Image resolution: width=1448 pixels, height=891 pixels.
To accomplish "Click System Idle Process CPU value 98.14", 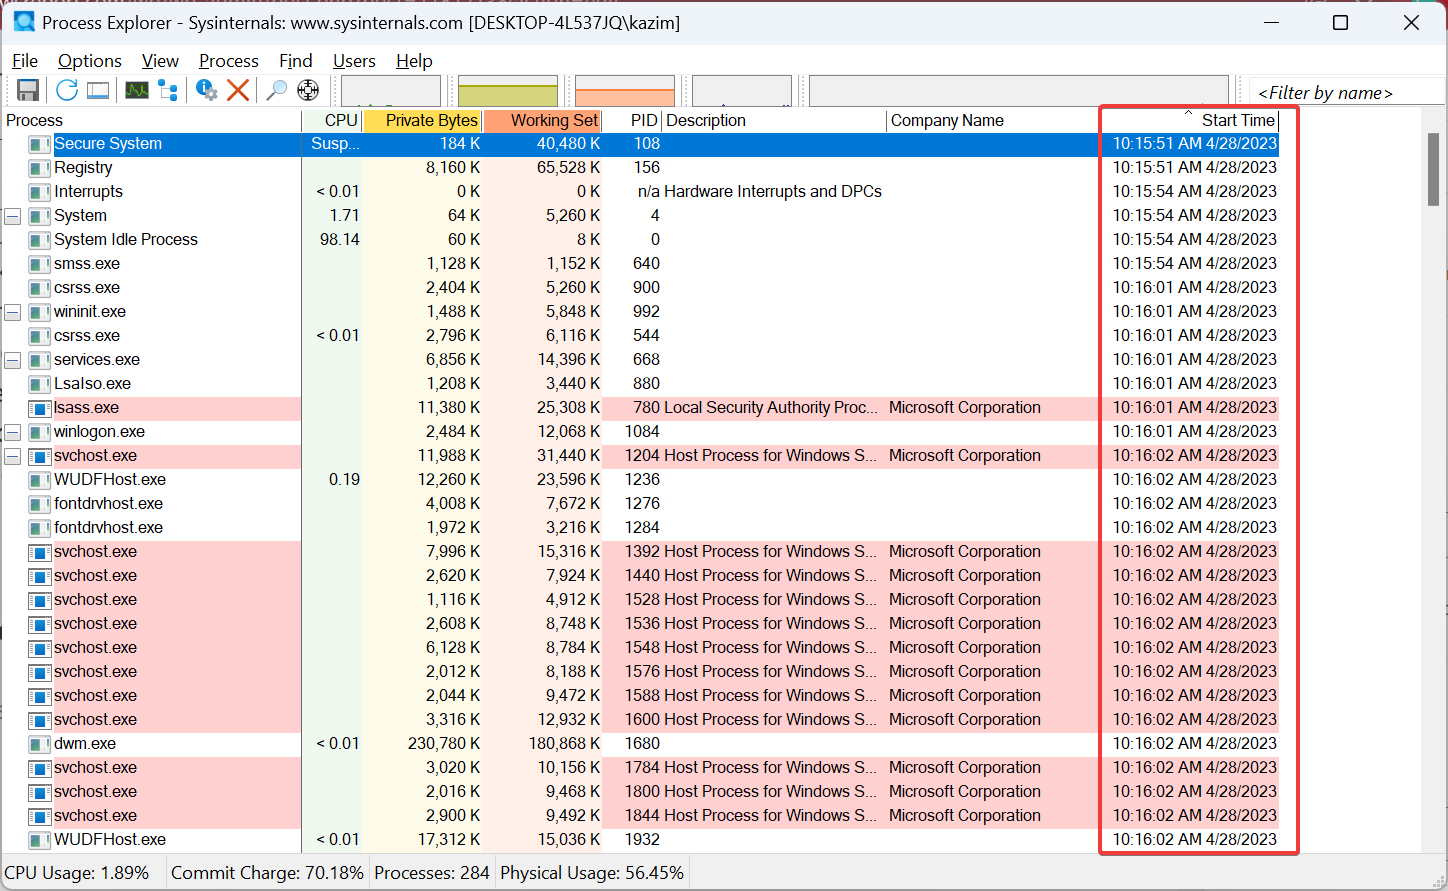I will pos(340,240).
